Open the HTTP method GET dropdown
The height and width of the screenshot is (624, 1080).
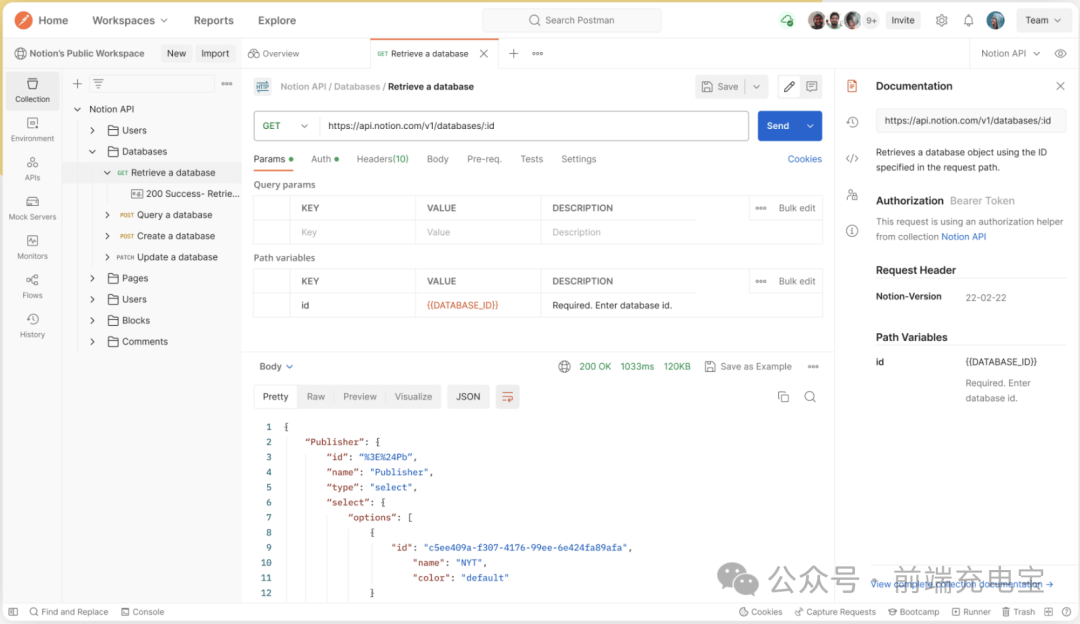coord(286,126)
